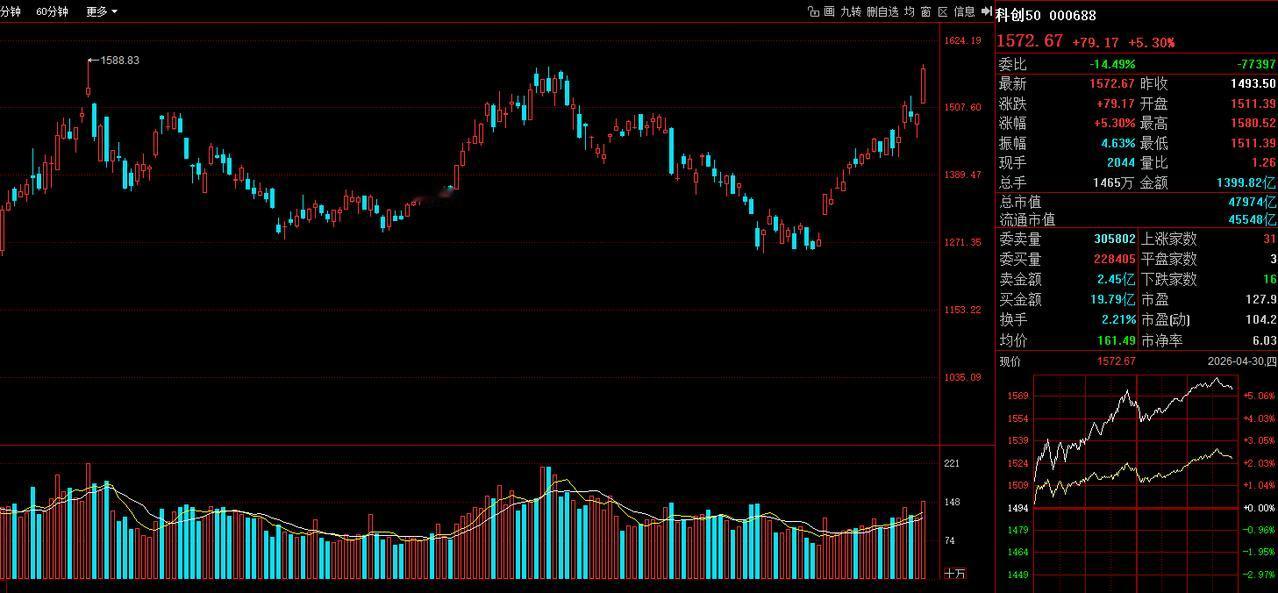1278x593 pixels.
Task: Click the mini intraday trend chart
Action: point(1135,483)
